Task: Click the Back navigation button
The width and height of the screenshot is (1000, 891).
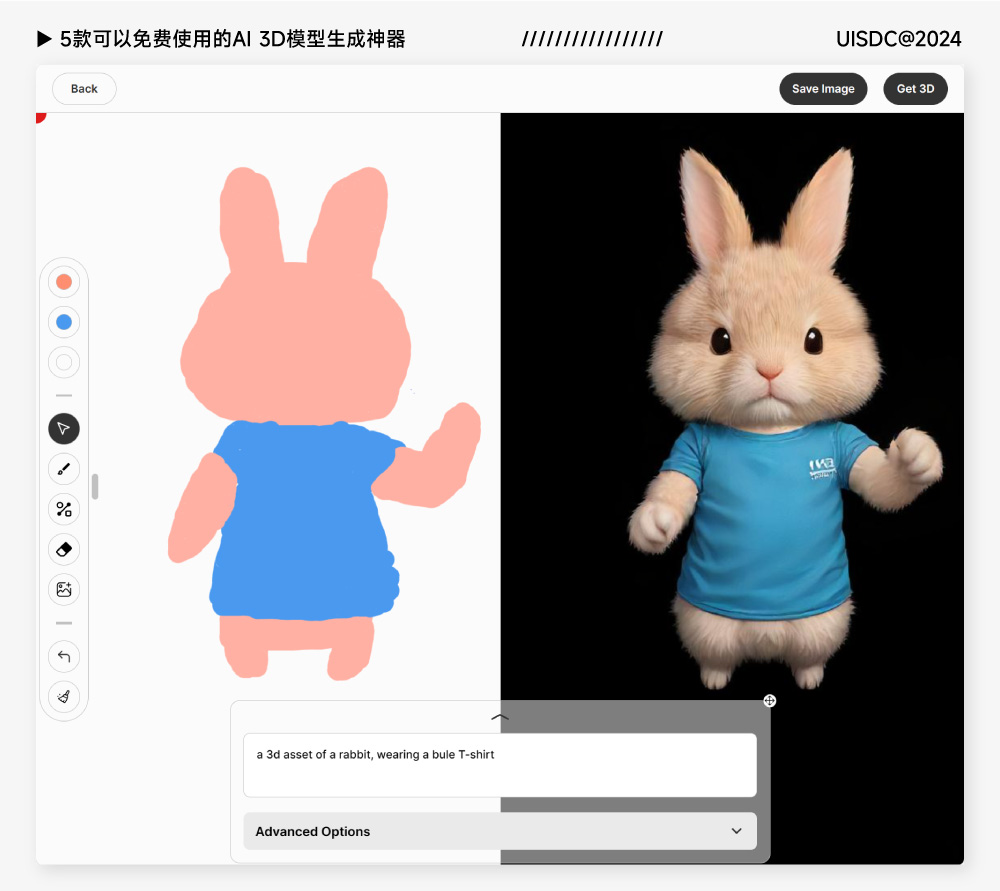Action: (83, 88)
